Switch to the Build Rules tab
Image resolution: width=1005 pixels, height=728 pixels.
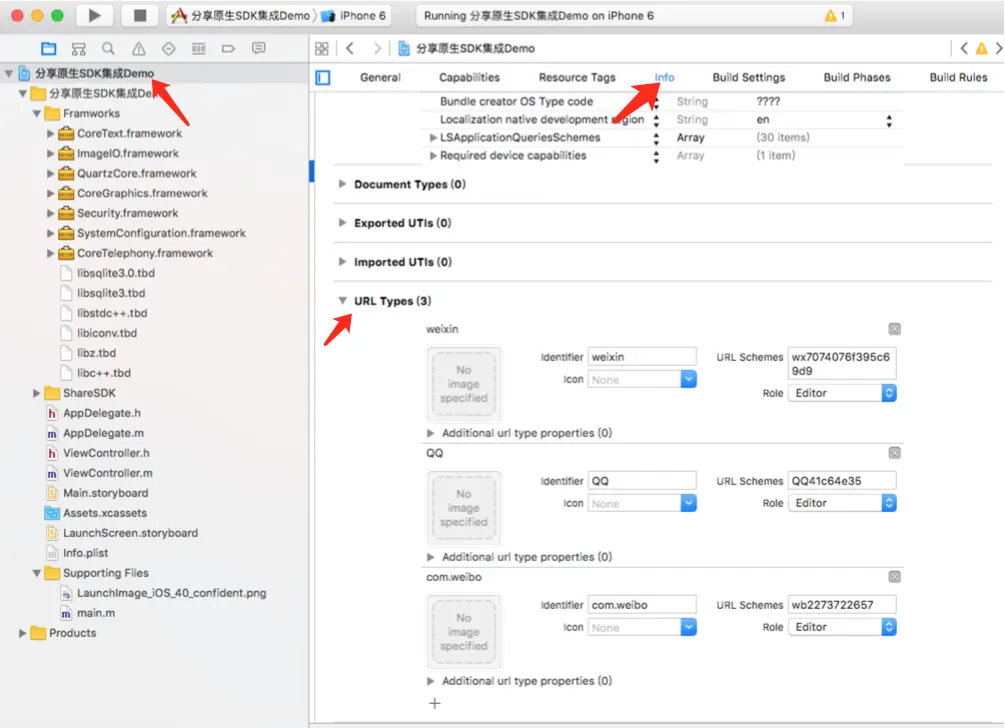coord(958,78)
